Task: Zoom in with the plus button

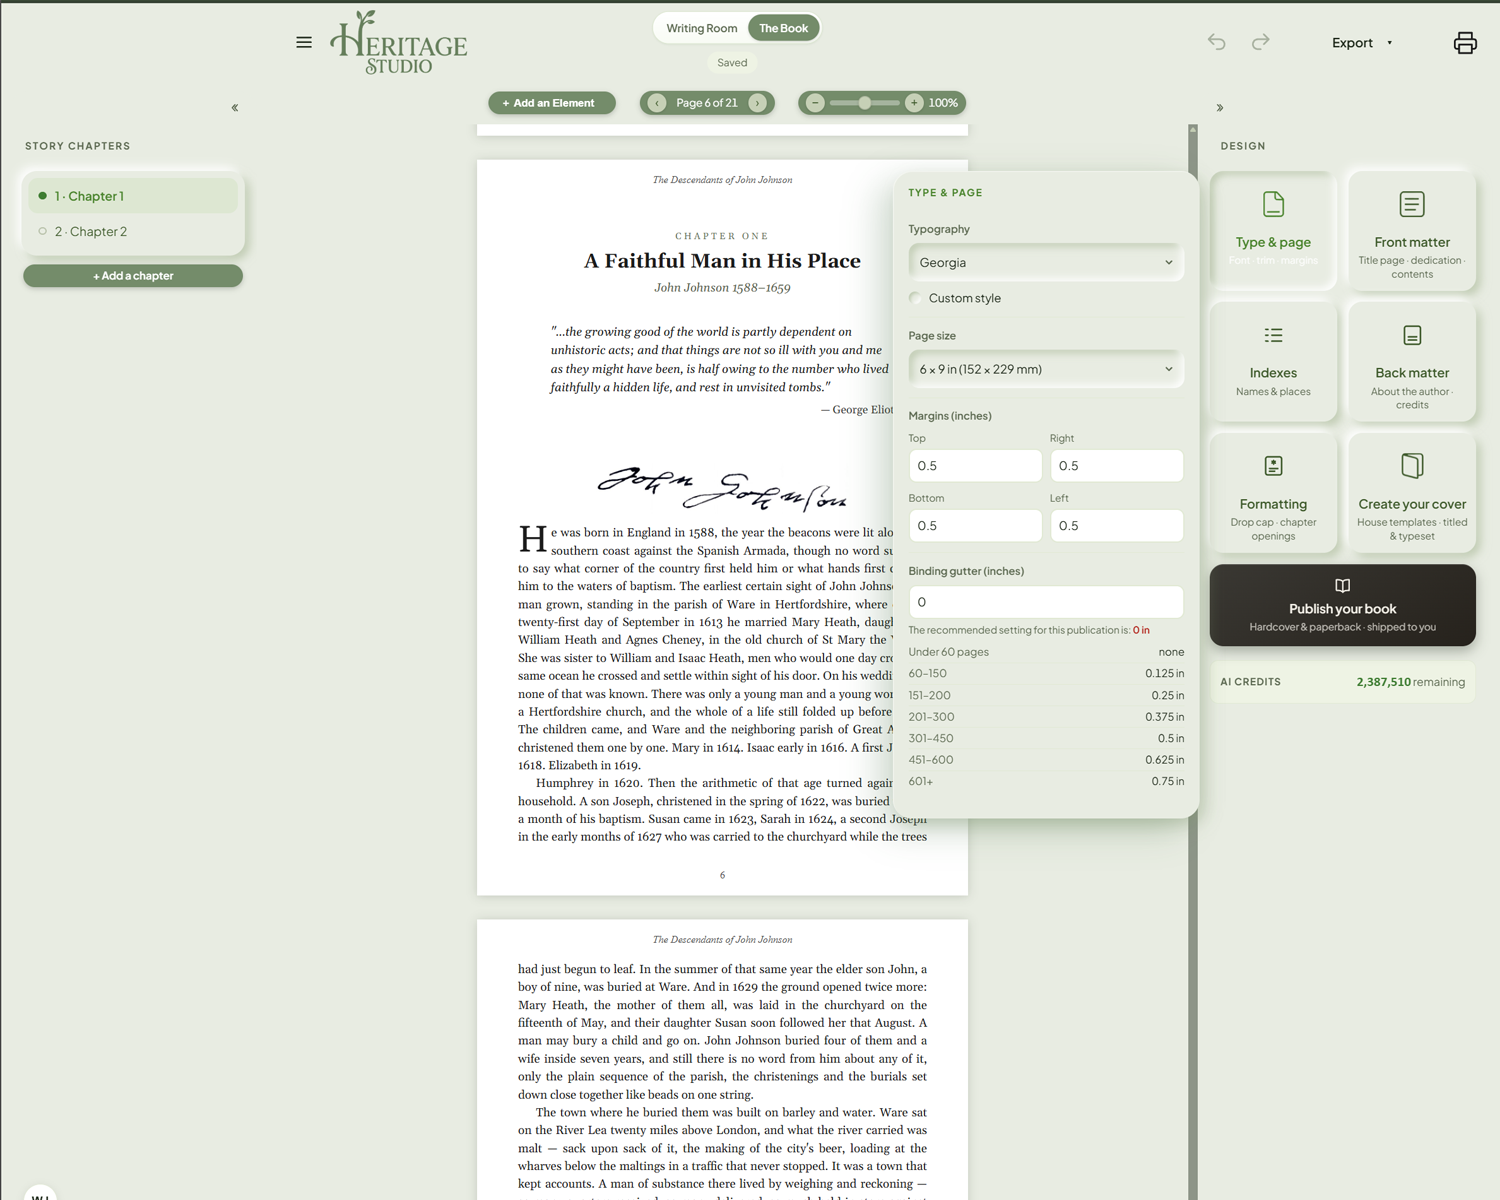Action: click(x=914, y=103)
